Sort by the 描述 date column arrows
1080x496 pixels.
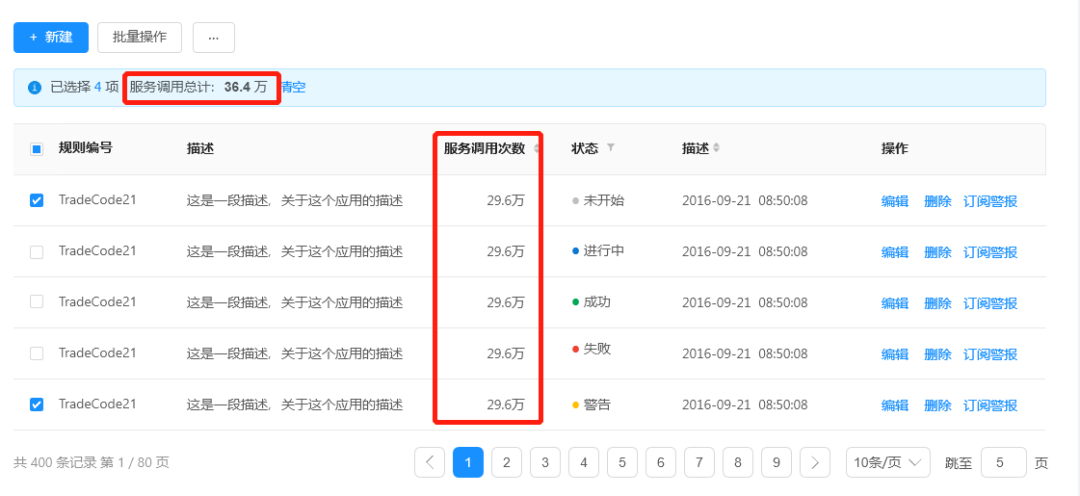click(x=716, y=148)
